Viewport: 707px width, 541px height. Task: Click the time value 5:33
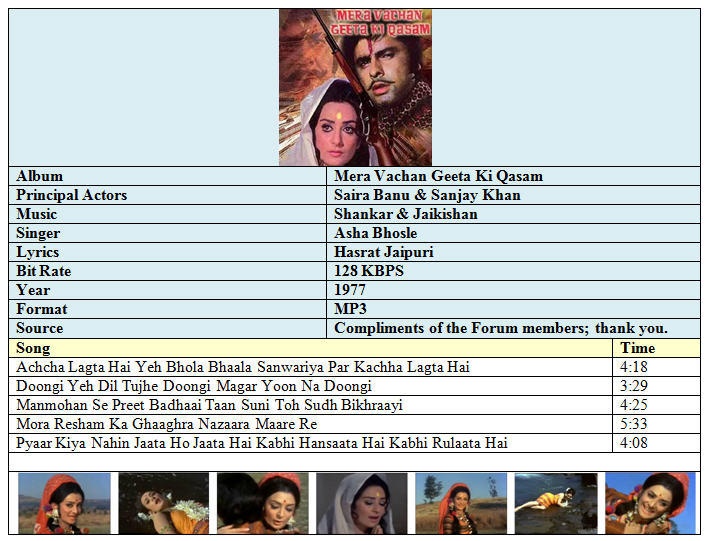634,424
